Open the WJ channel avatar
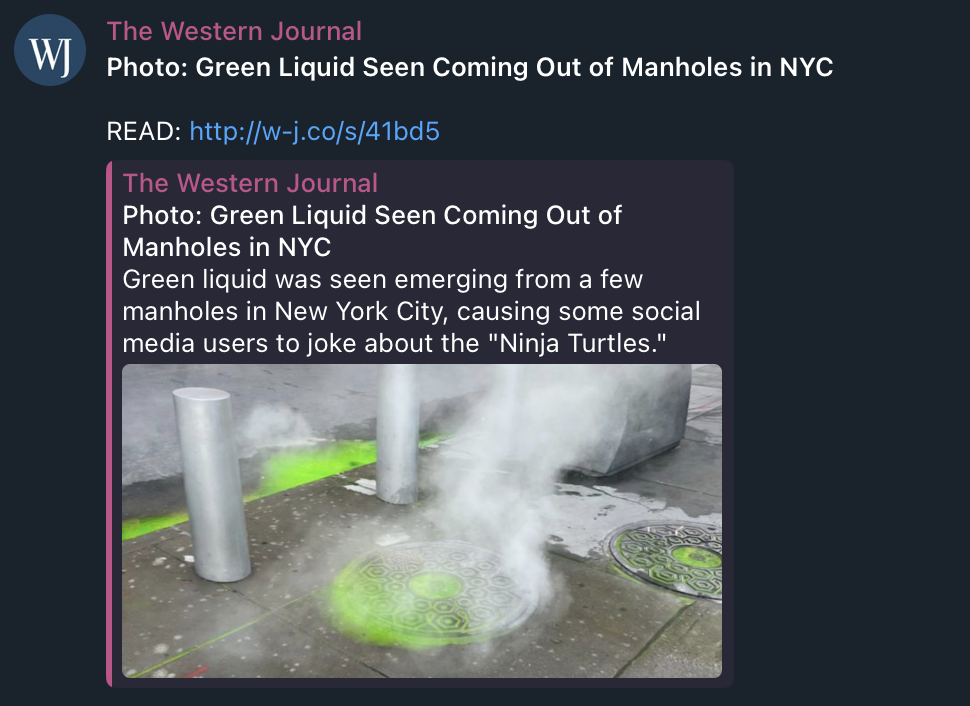The image size is (970, 706). (x=49, y=50)
